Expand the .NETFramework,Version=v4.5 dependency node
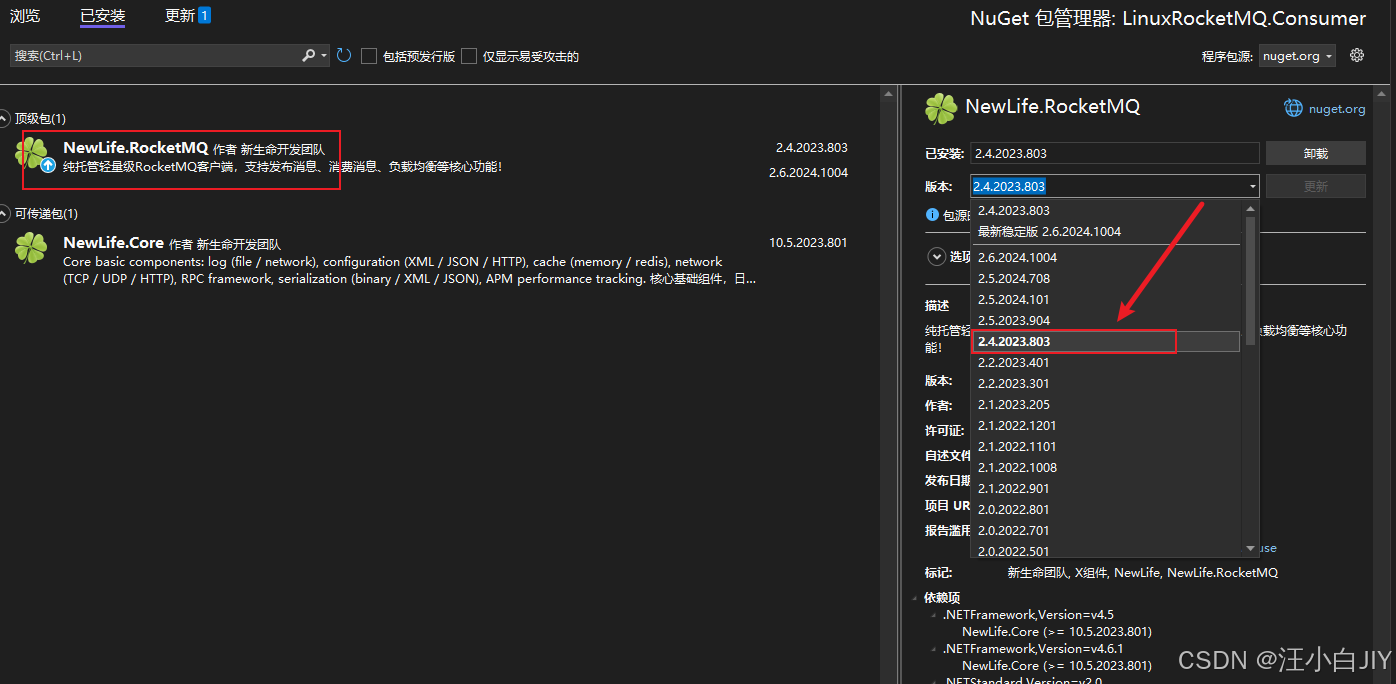This screenshot has width=1396, height=684. pyautogui.click(x=934, y=614)
